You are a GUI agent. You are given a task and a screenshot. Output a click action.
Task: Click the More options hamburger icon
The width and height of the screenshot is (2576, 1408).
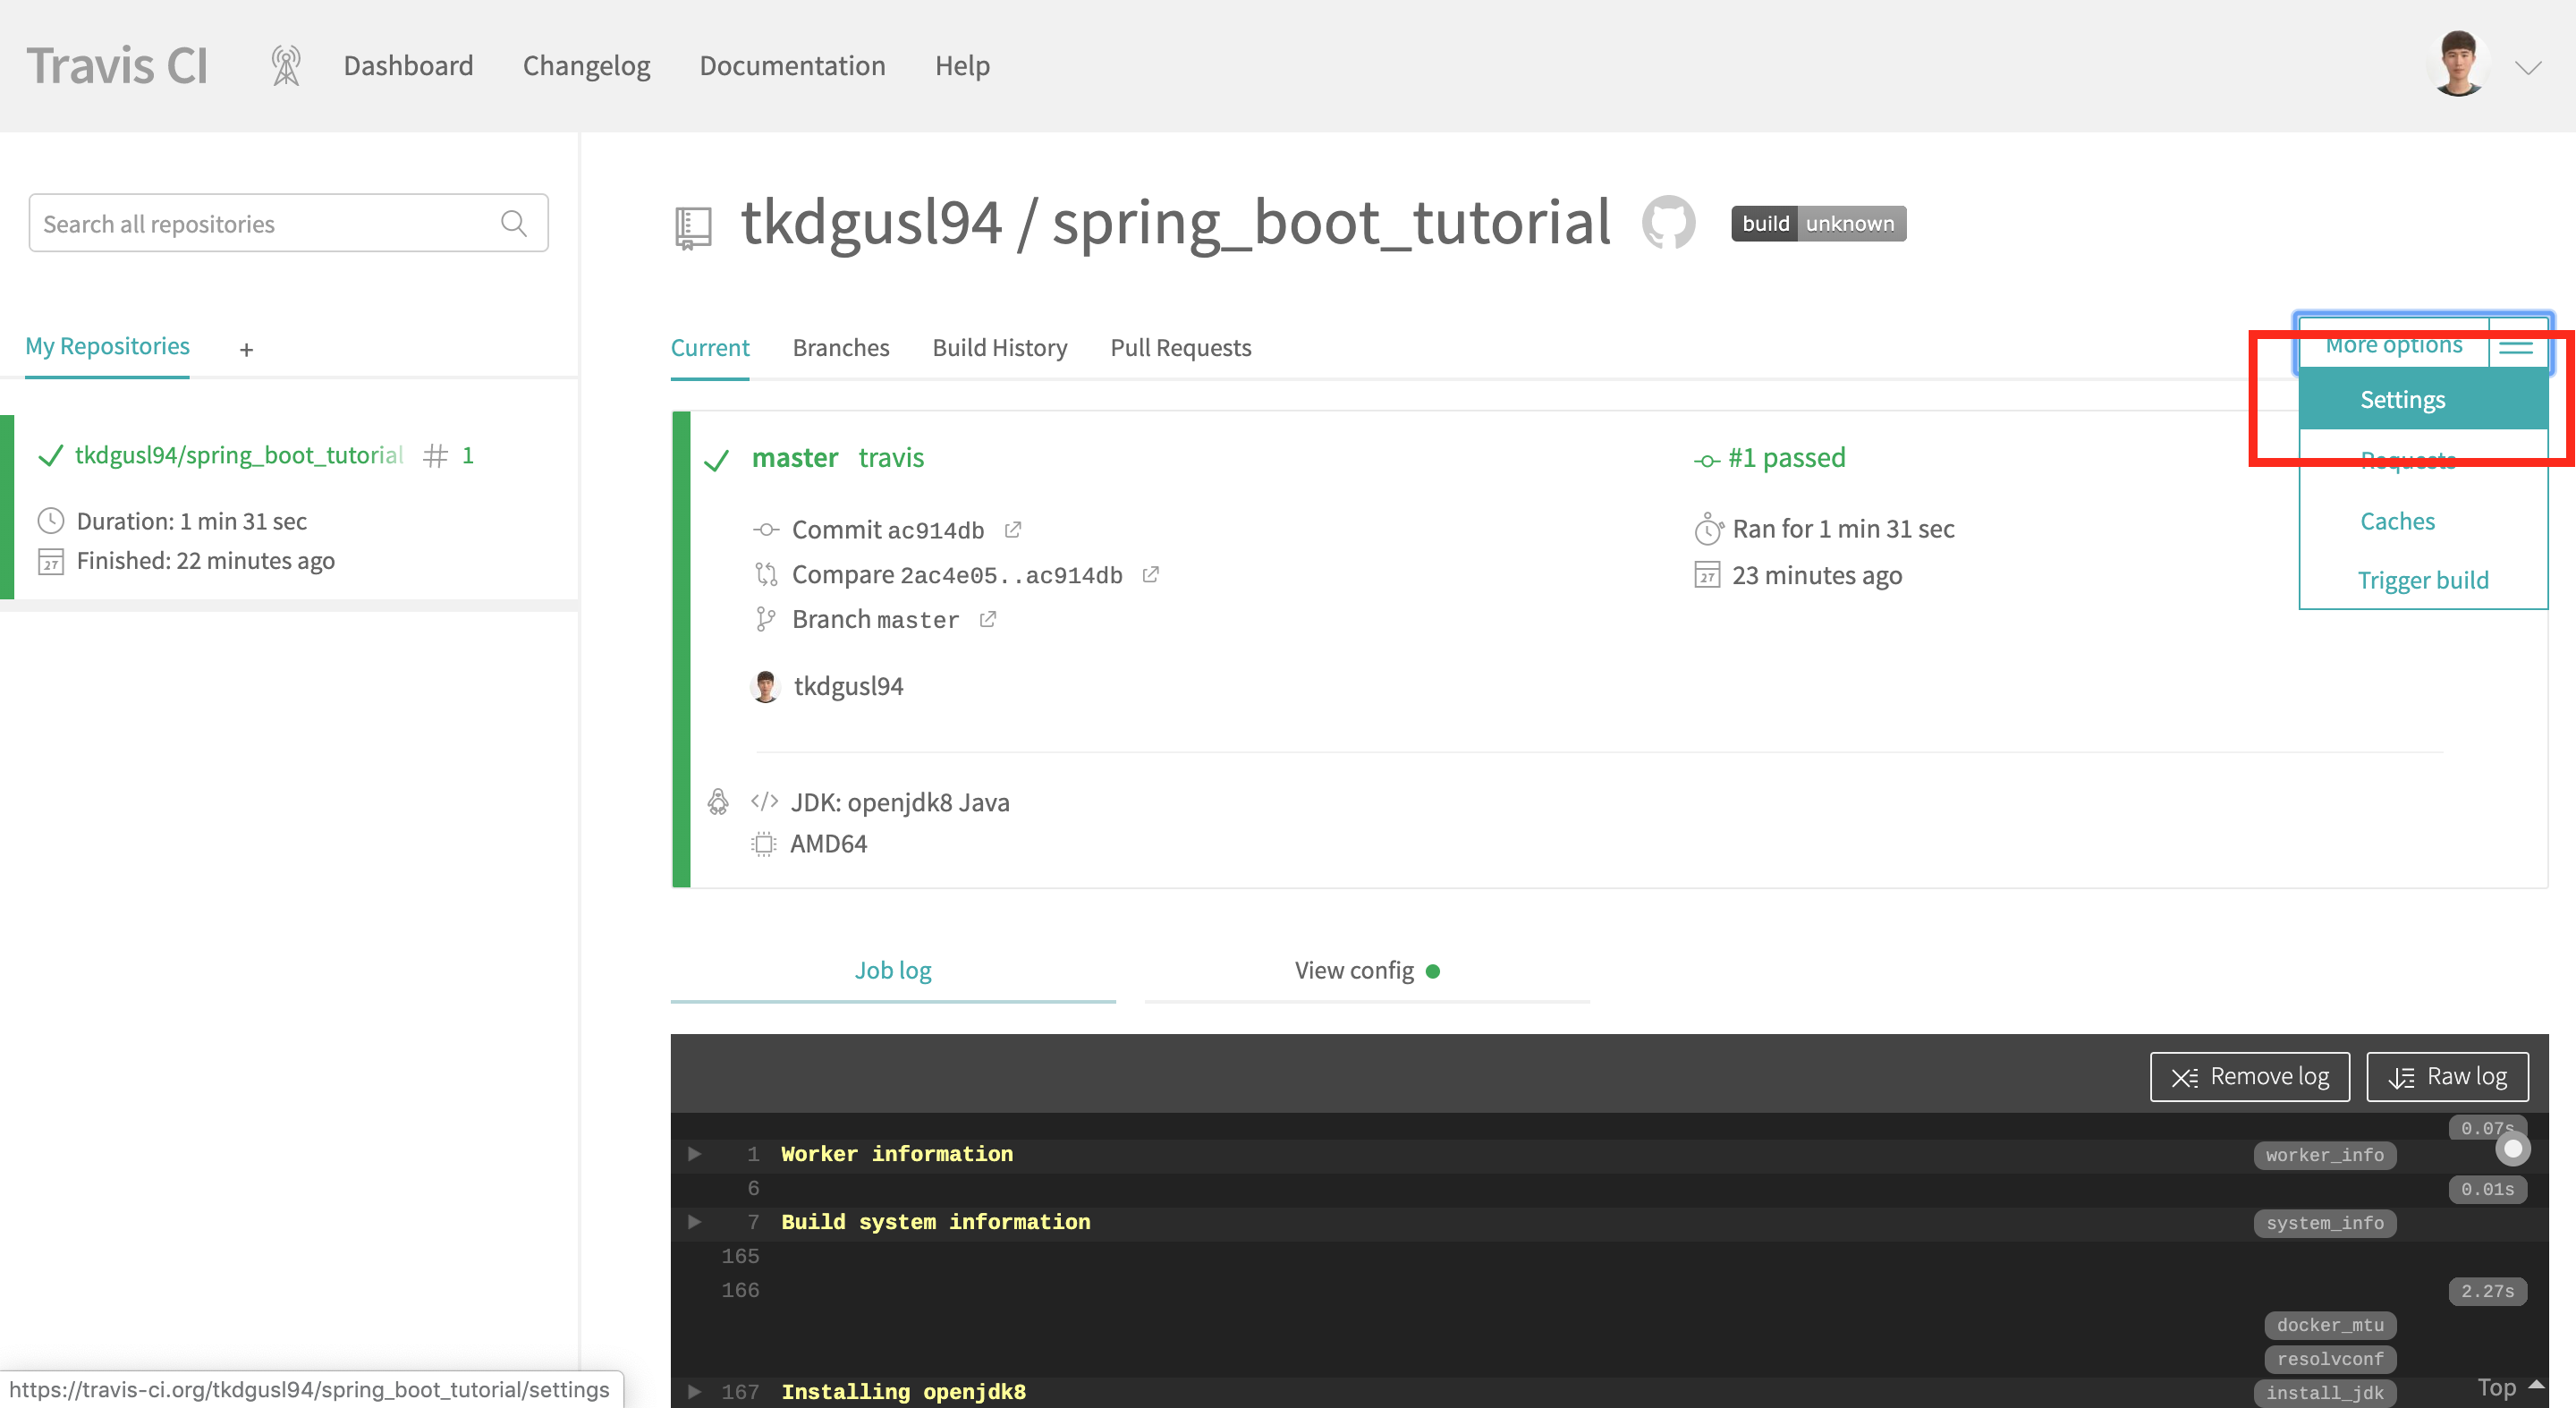(x=2516, y=346)
